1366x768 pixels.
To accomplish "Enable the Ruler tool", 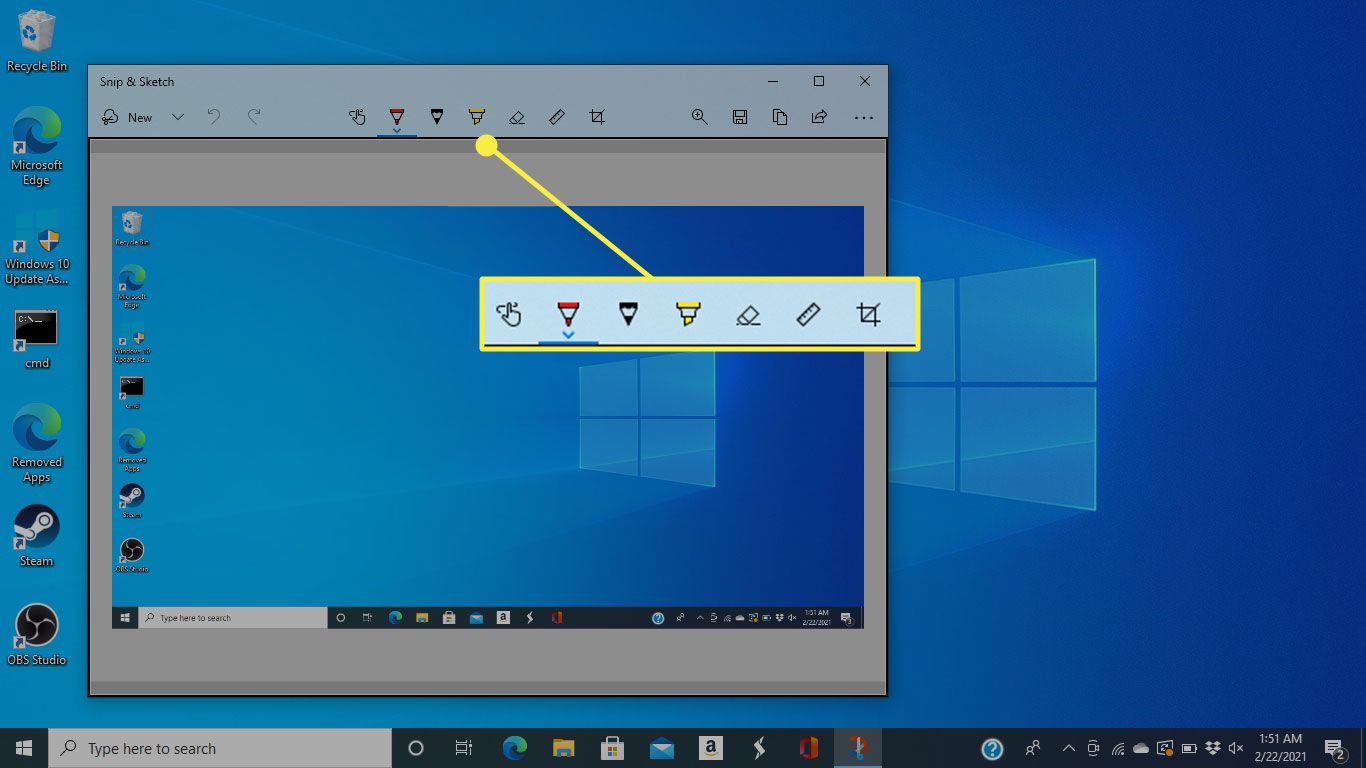I will pos(557,117).
